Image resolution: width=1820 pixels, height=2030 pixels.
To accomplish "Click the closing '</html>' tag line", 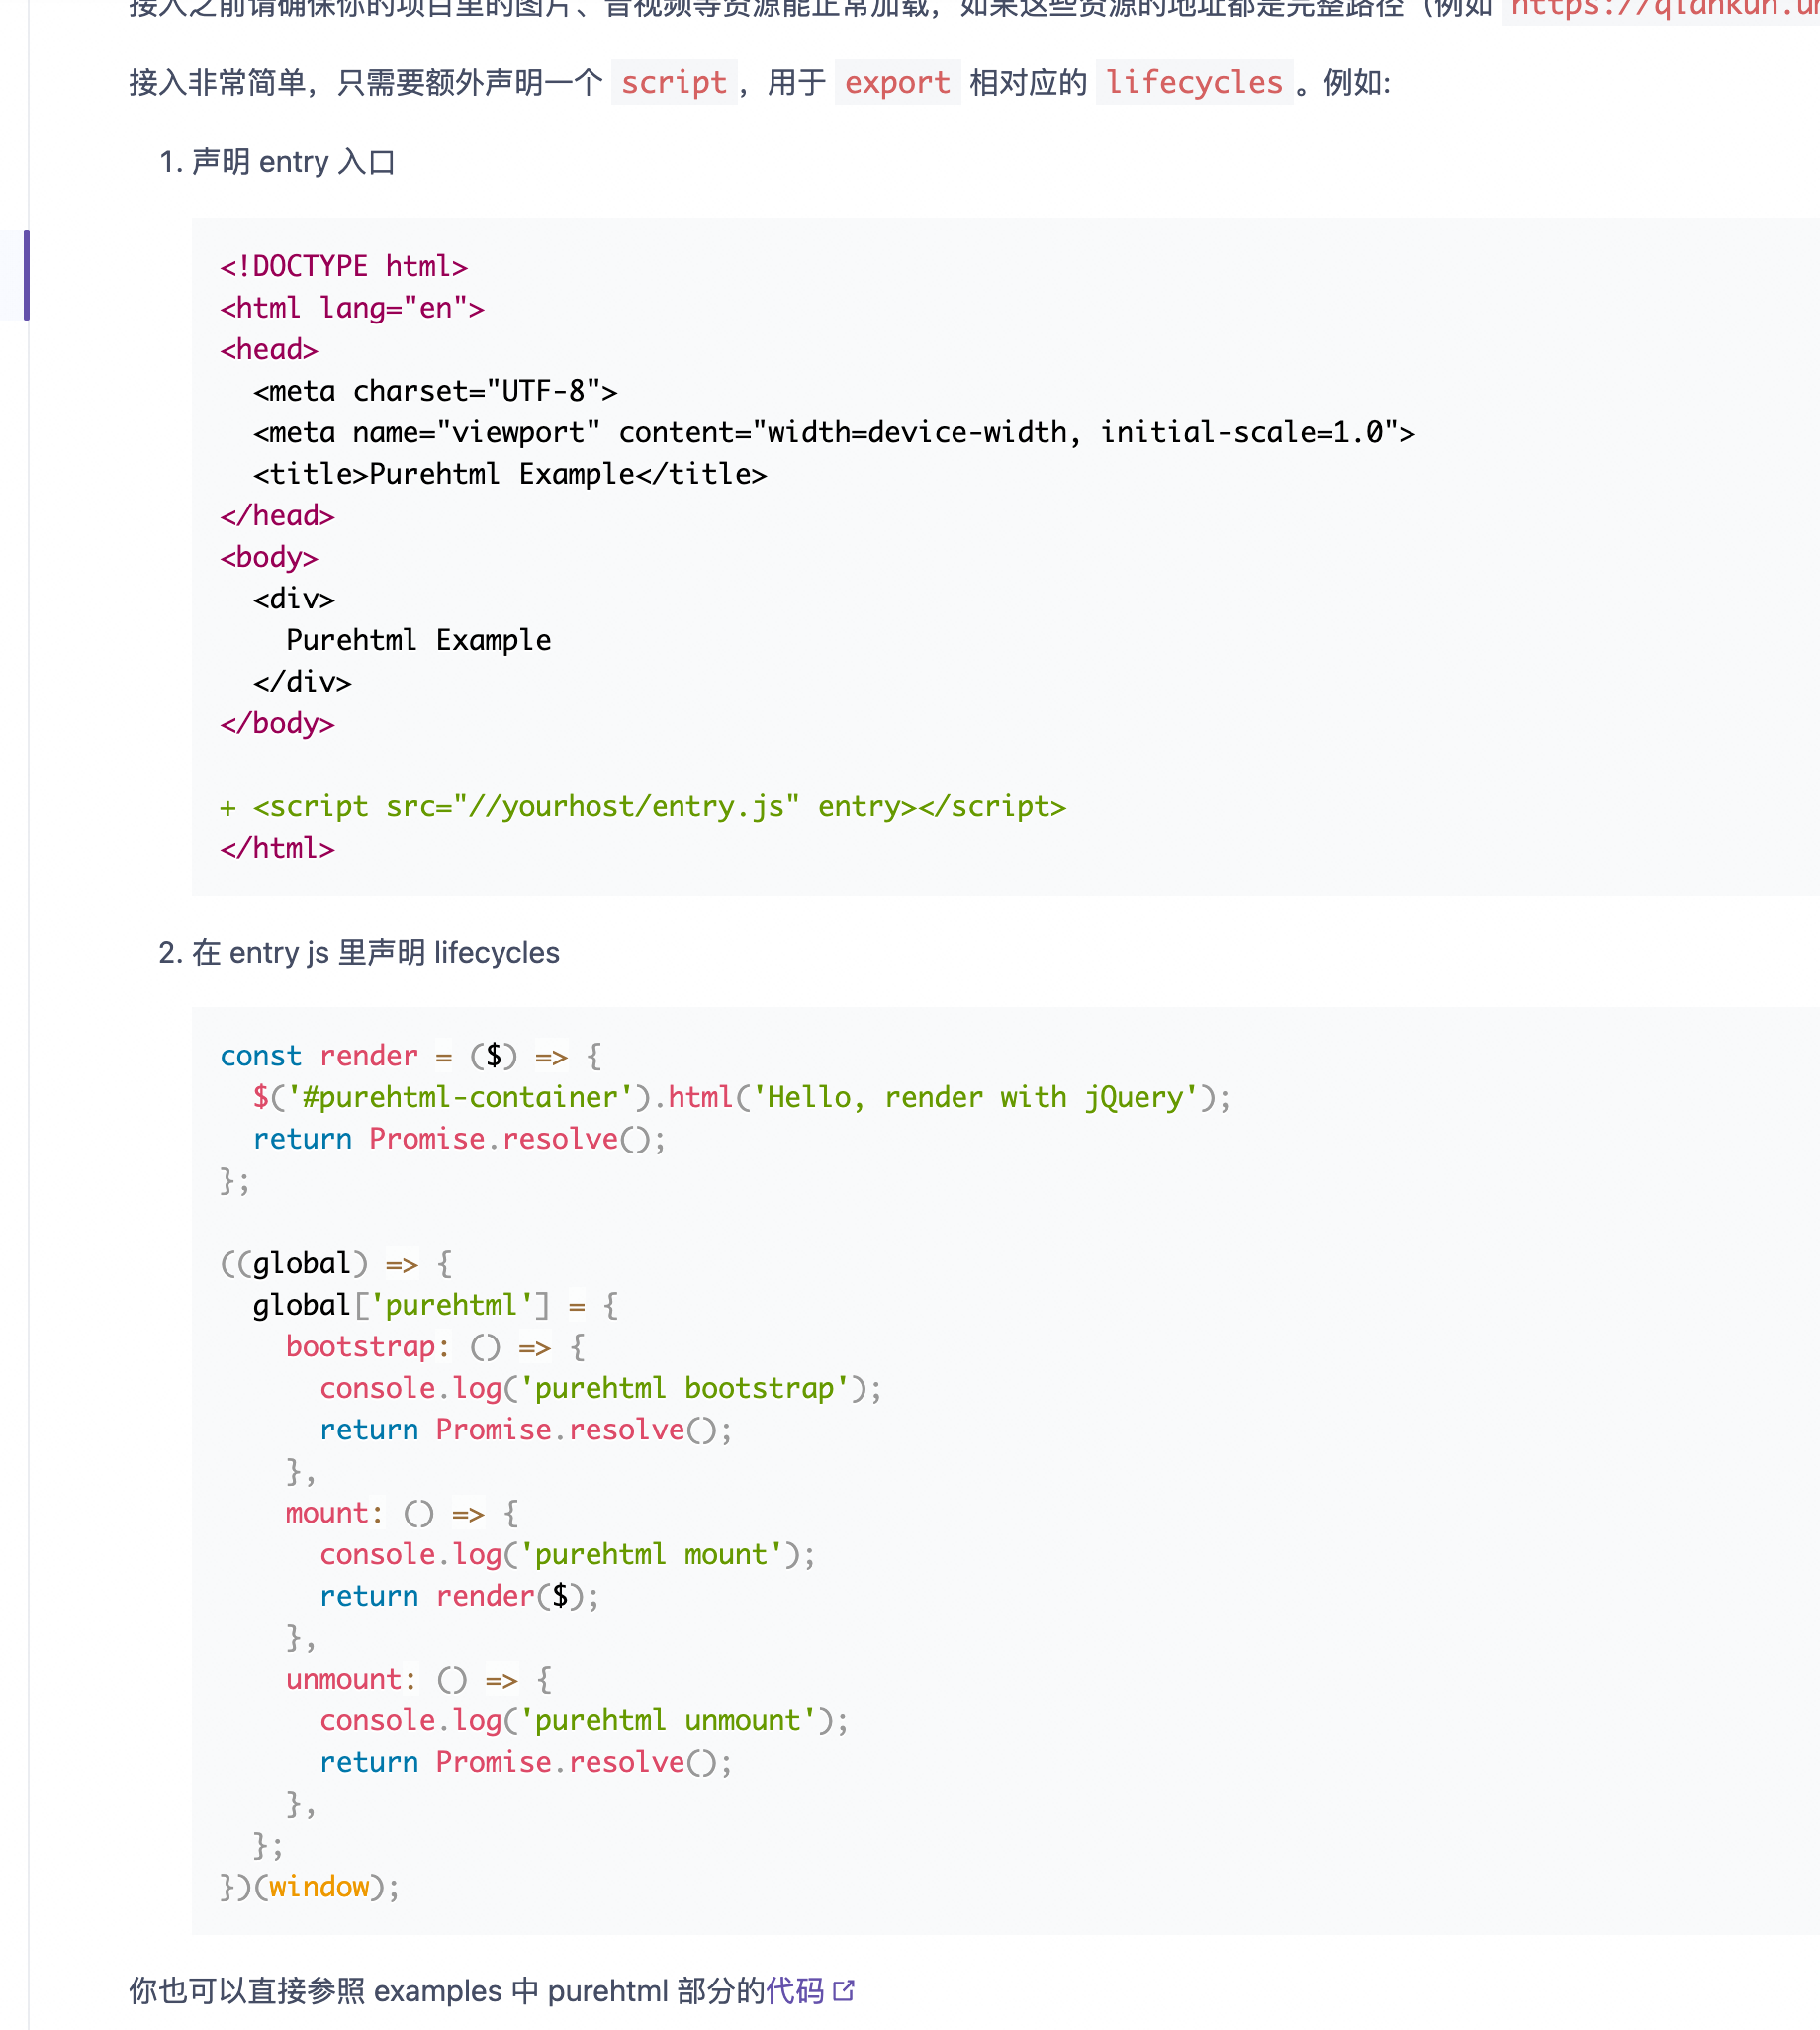I will [278, 848].
